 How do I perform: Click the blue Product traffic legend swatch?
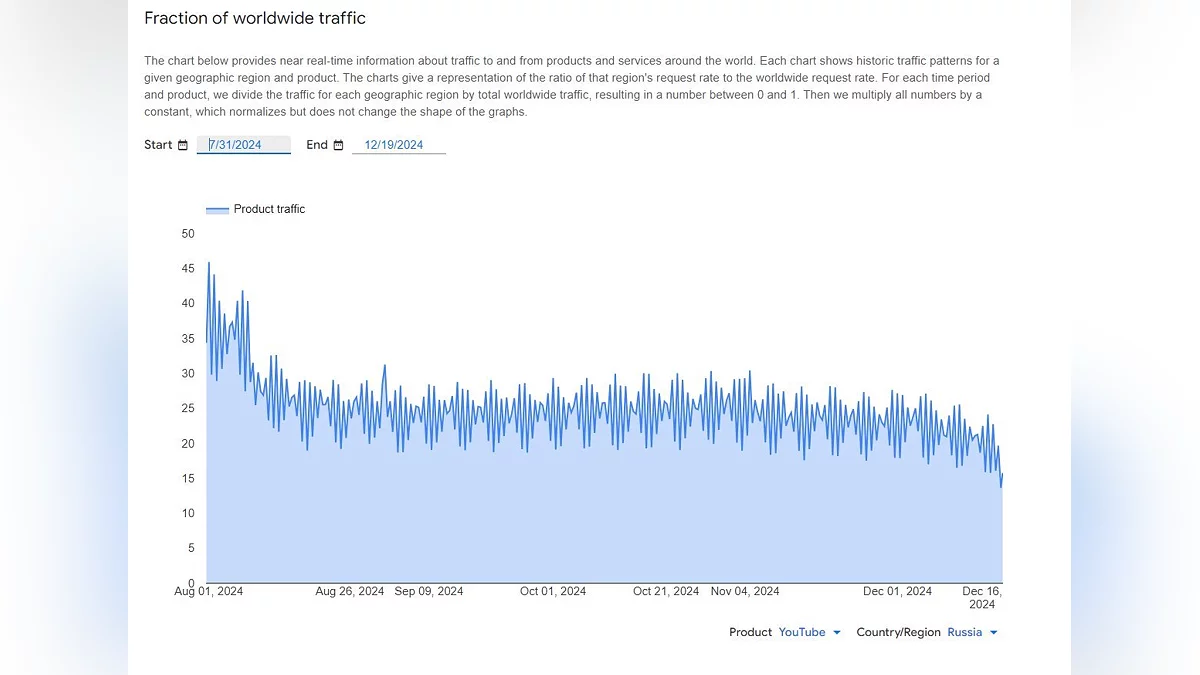pyautogui.click(x=217, y=210)
